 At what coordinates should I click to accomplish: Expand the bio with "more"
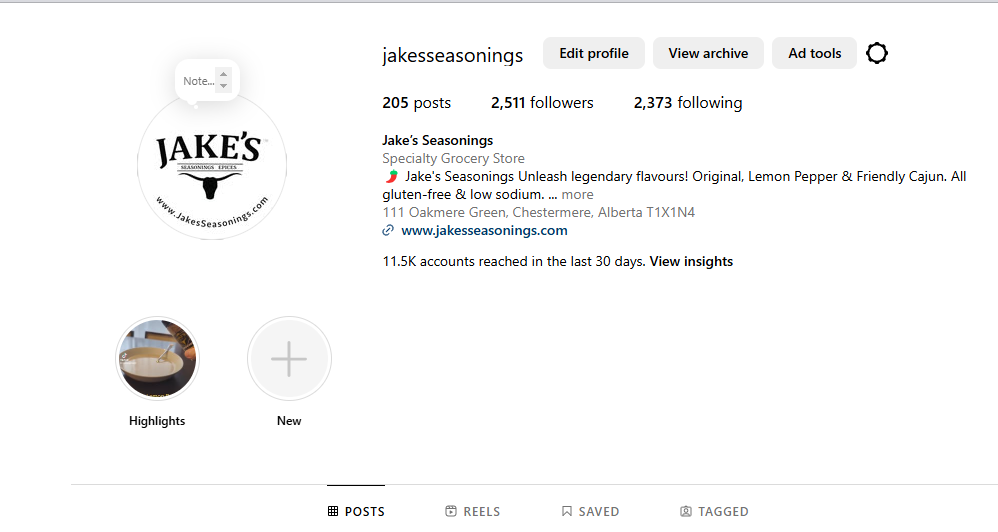click(577, 195)
